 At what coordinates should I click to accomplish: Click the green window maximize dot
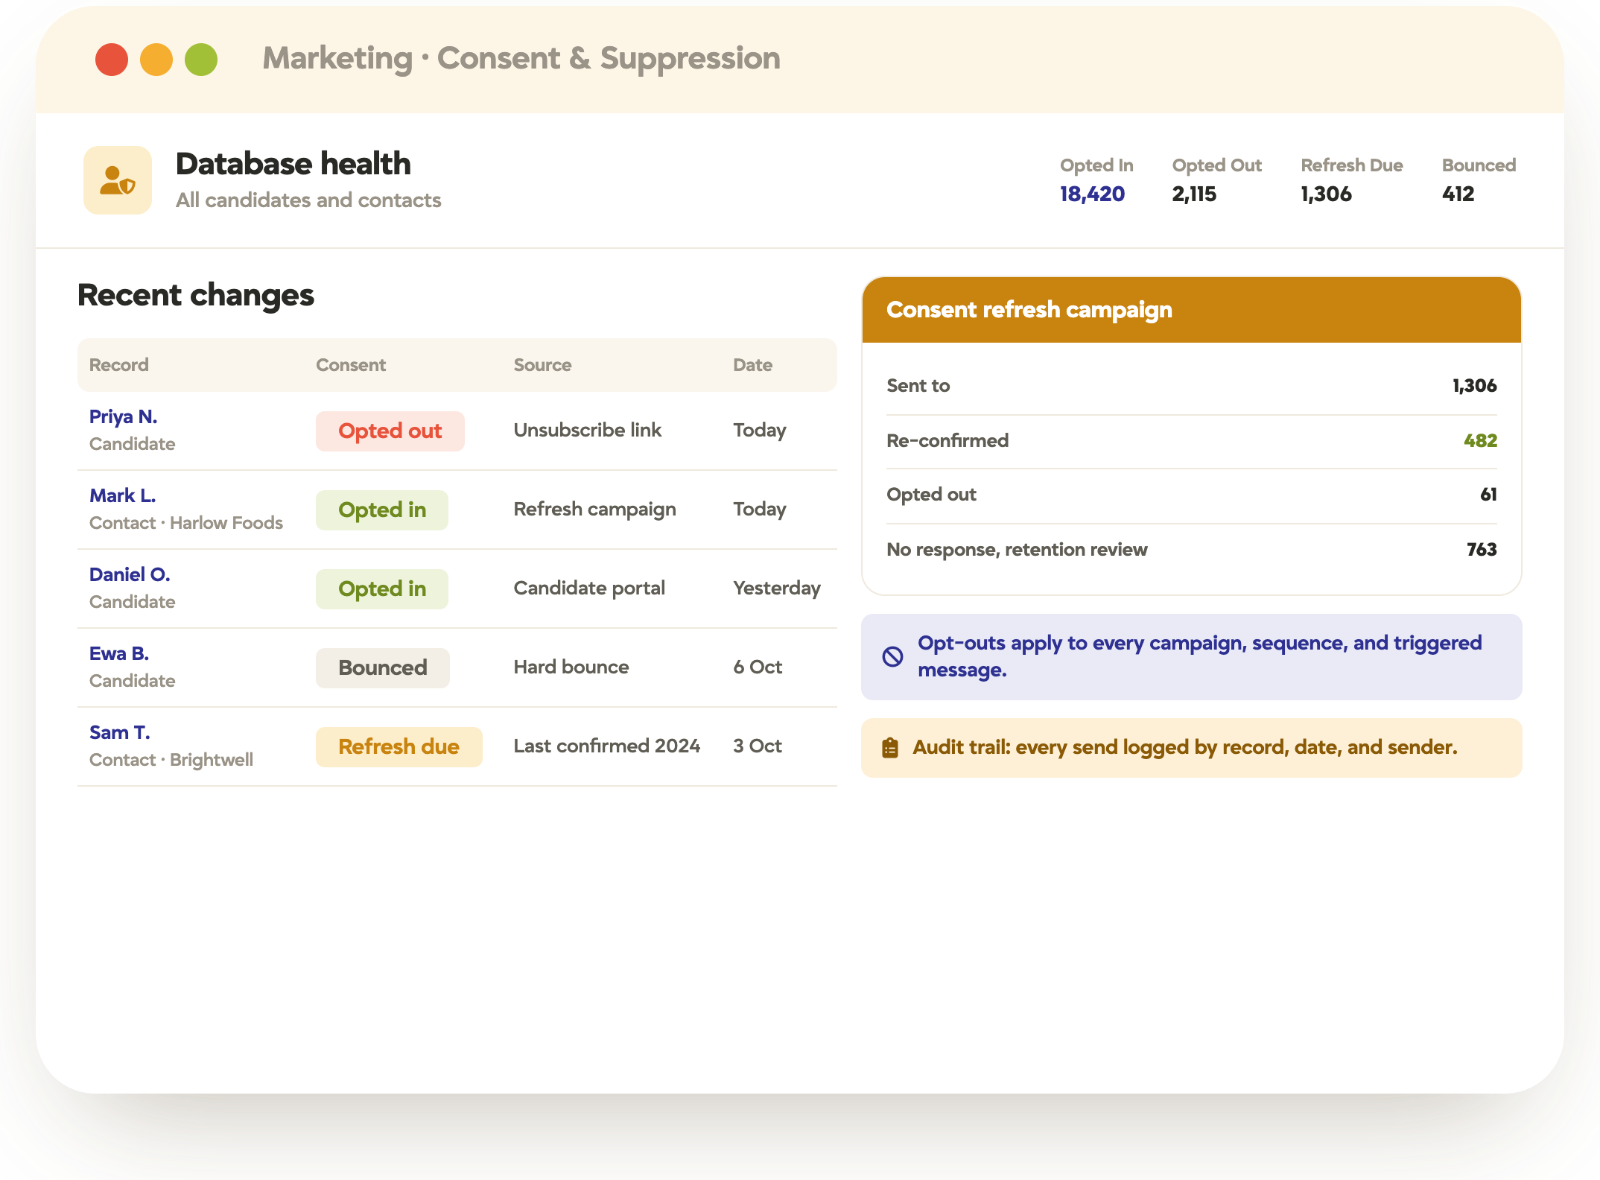pyautogui.click(x=201, y=59)
